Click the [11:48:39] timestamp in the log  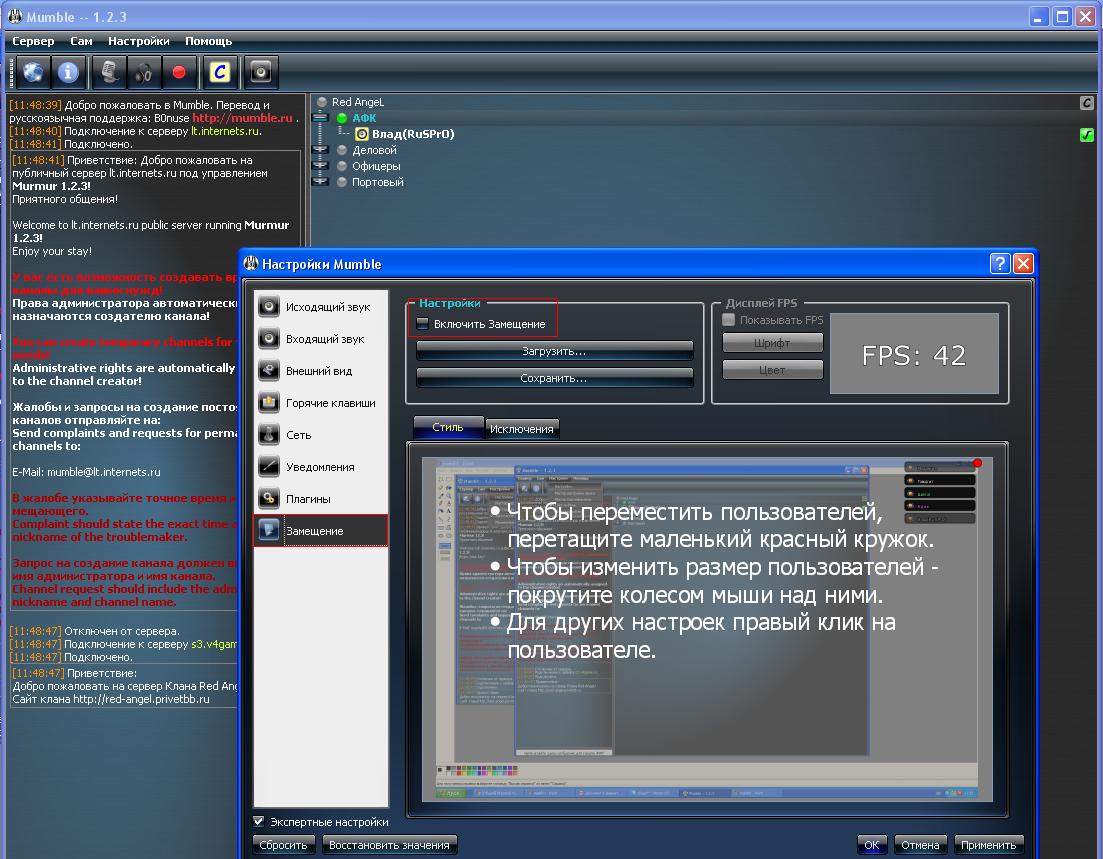35,105
